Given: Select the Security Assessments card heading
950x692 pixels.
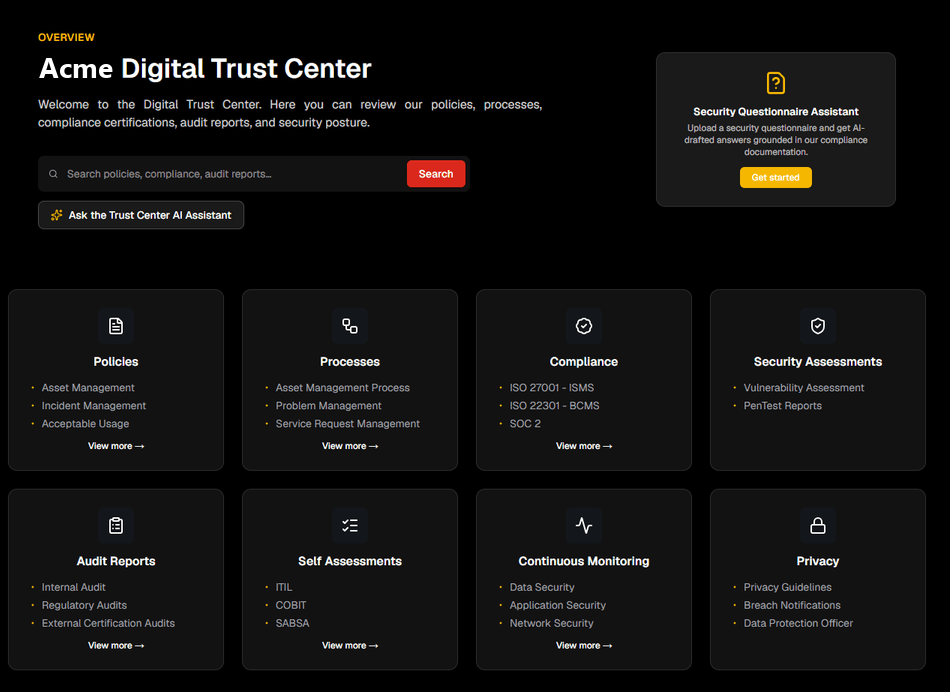Looking at the screenshot, I should click(817, 362).
